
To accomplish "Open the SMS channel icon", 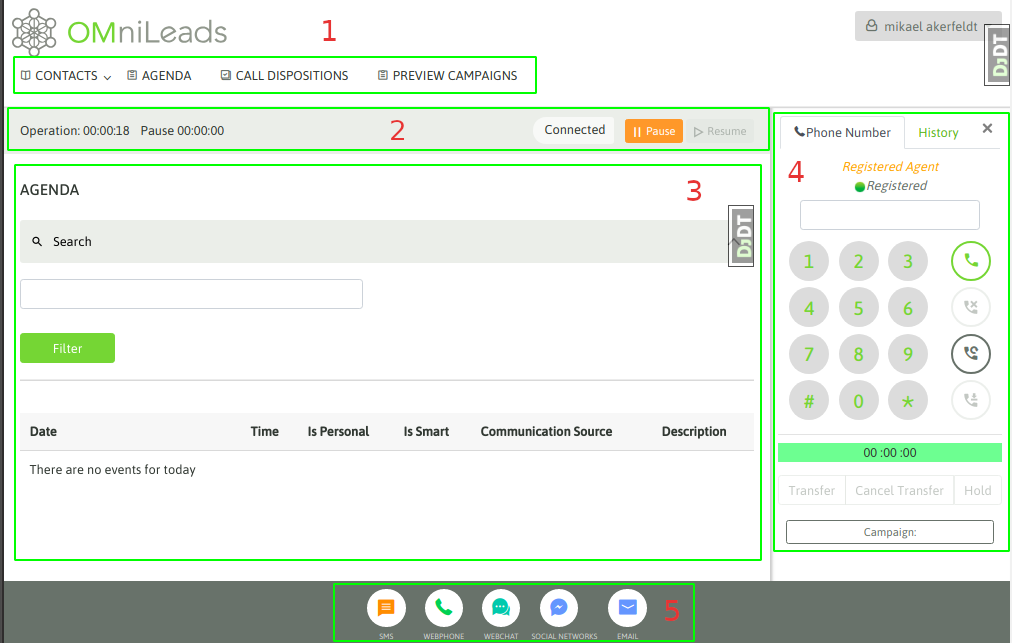I will (x=386, y=608).
